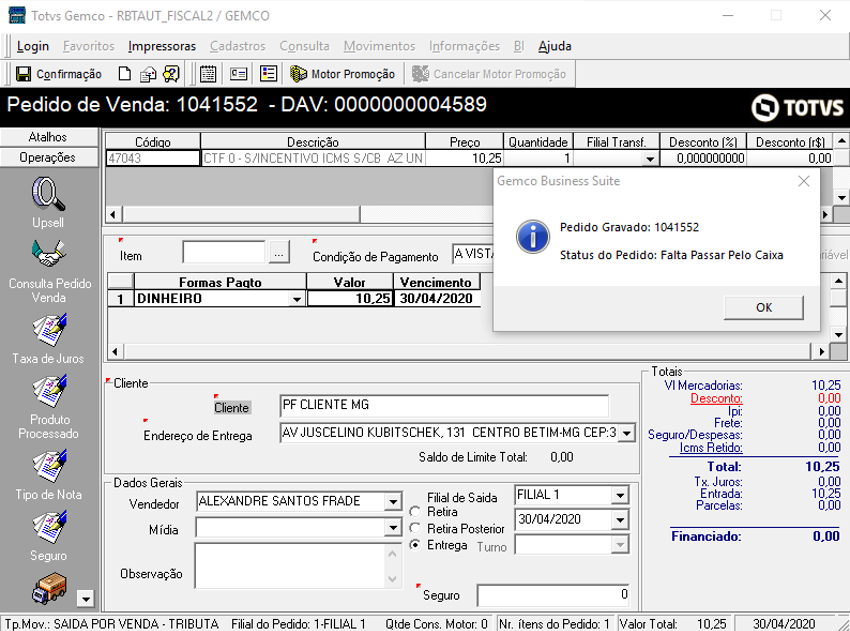
Task: Click the Preço cell 10,25
Action: coord(465,158)
